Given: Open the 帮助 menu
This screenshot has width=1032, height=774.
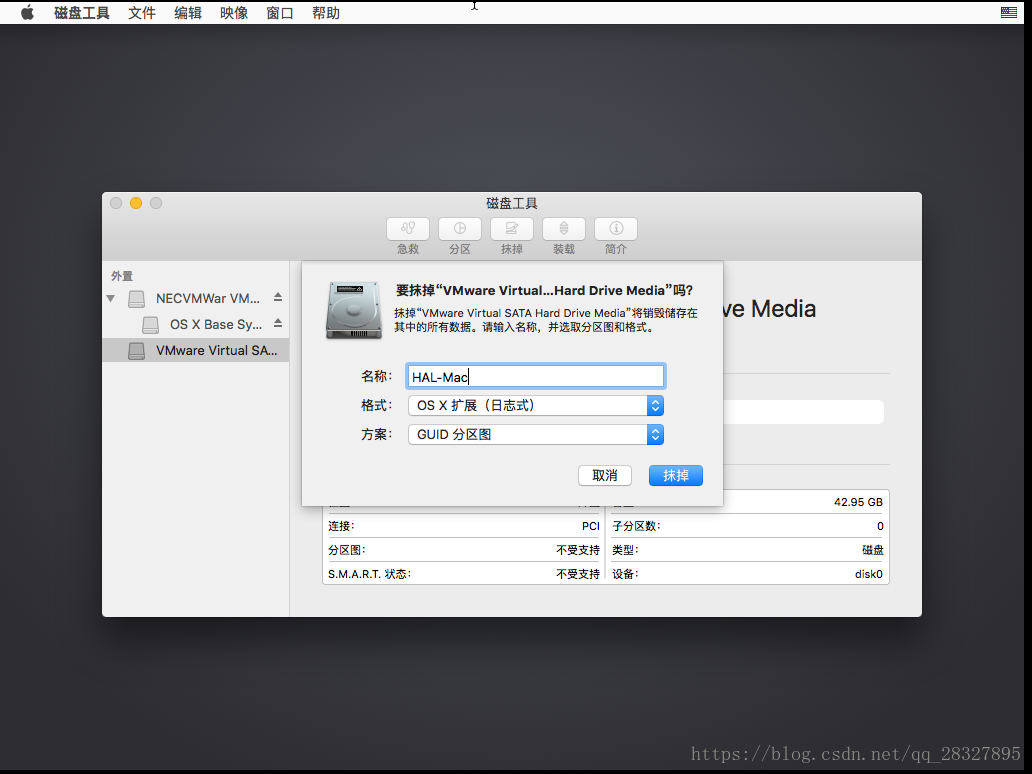Looking at the screenshot, I should (326, 13).
